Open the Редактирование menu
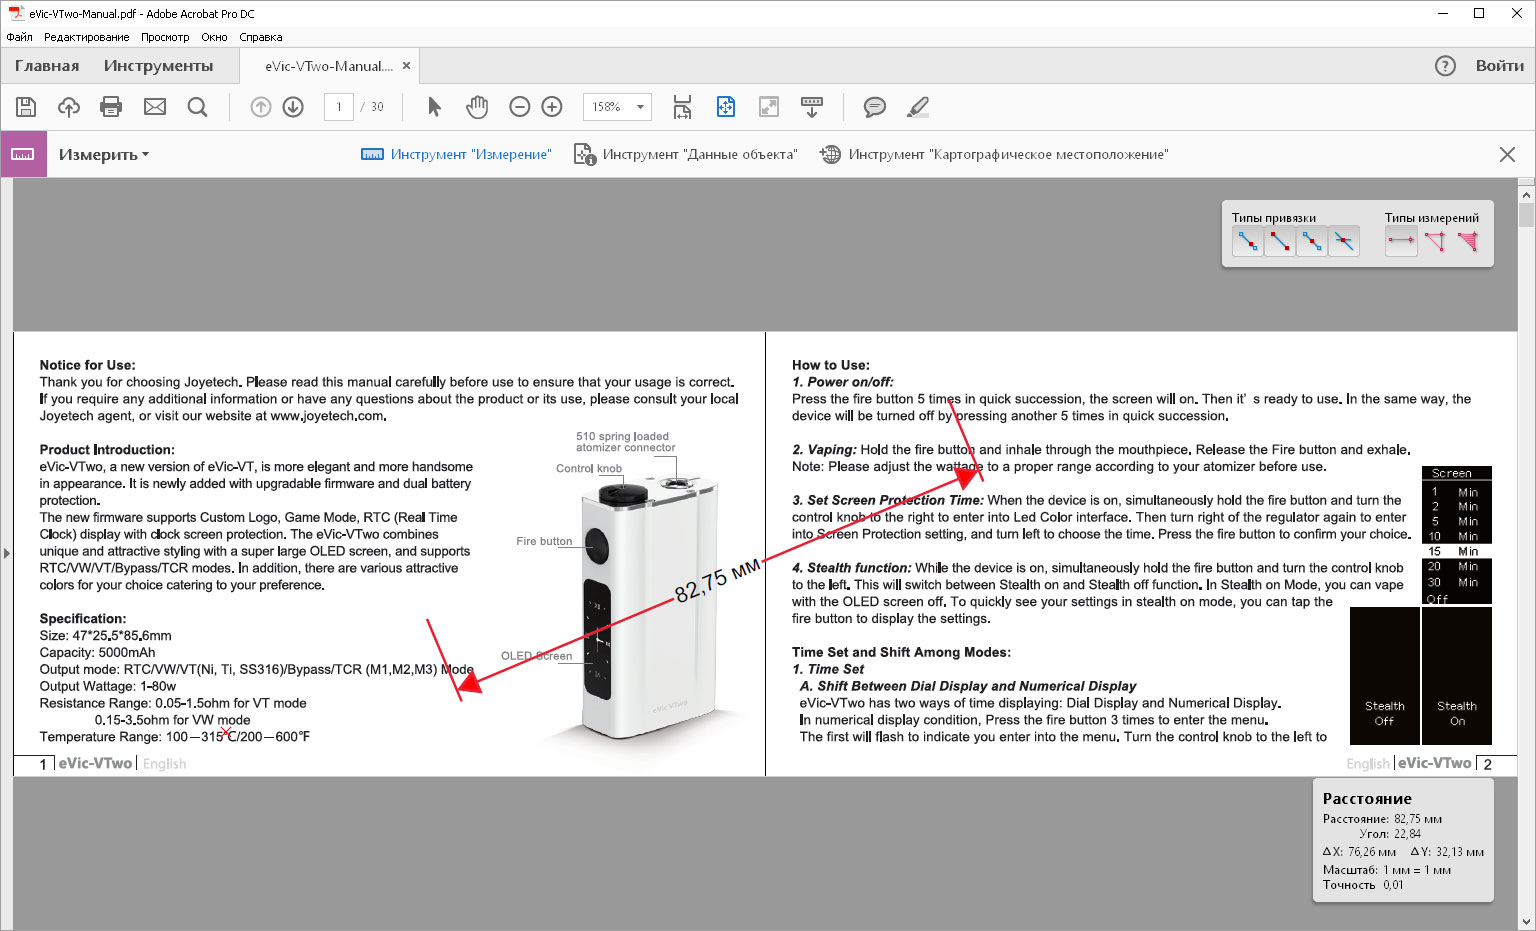 (x=86, y=37)
